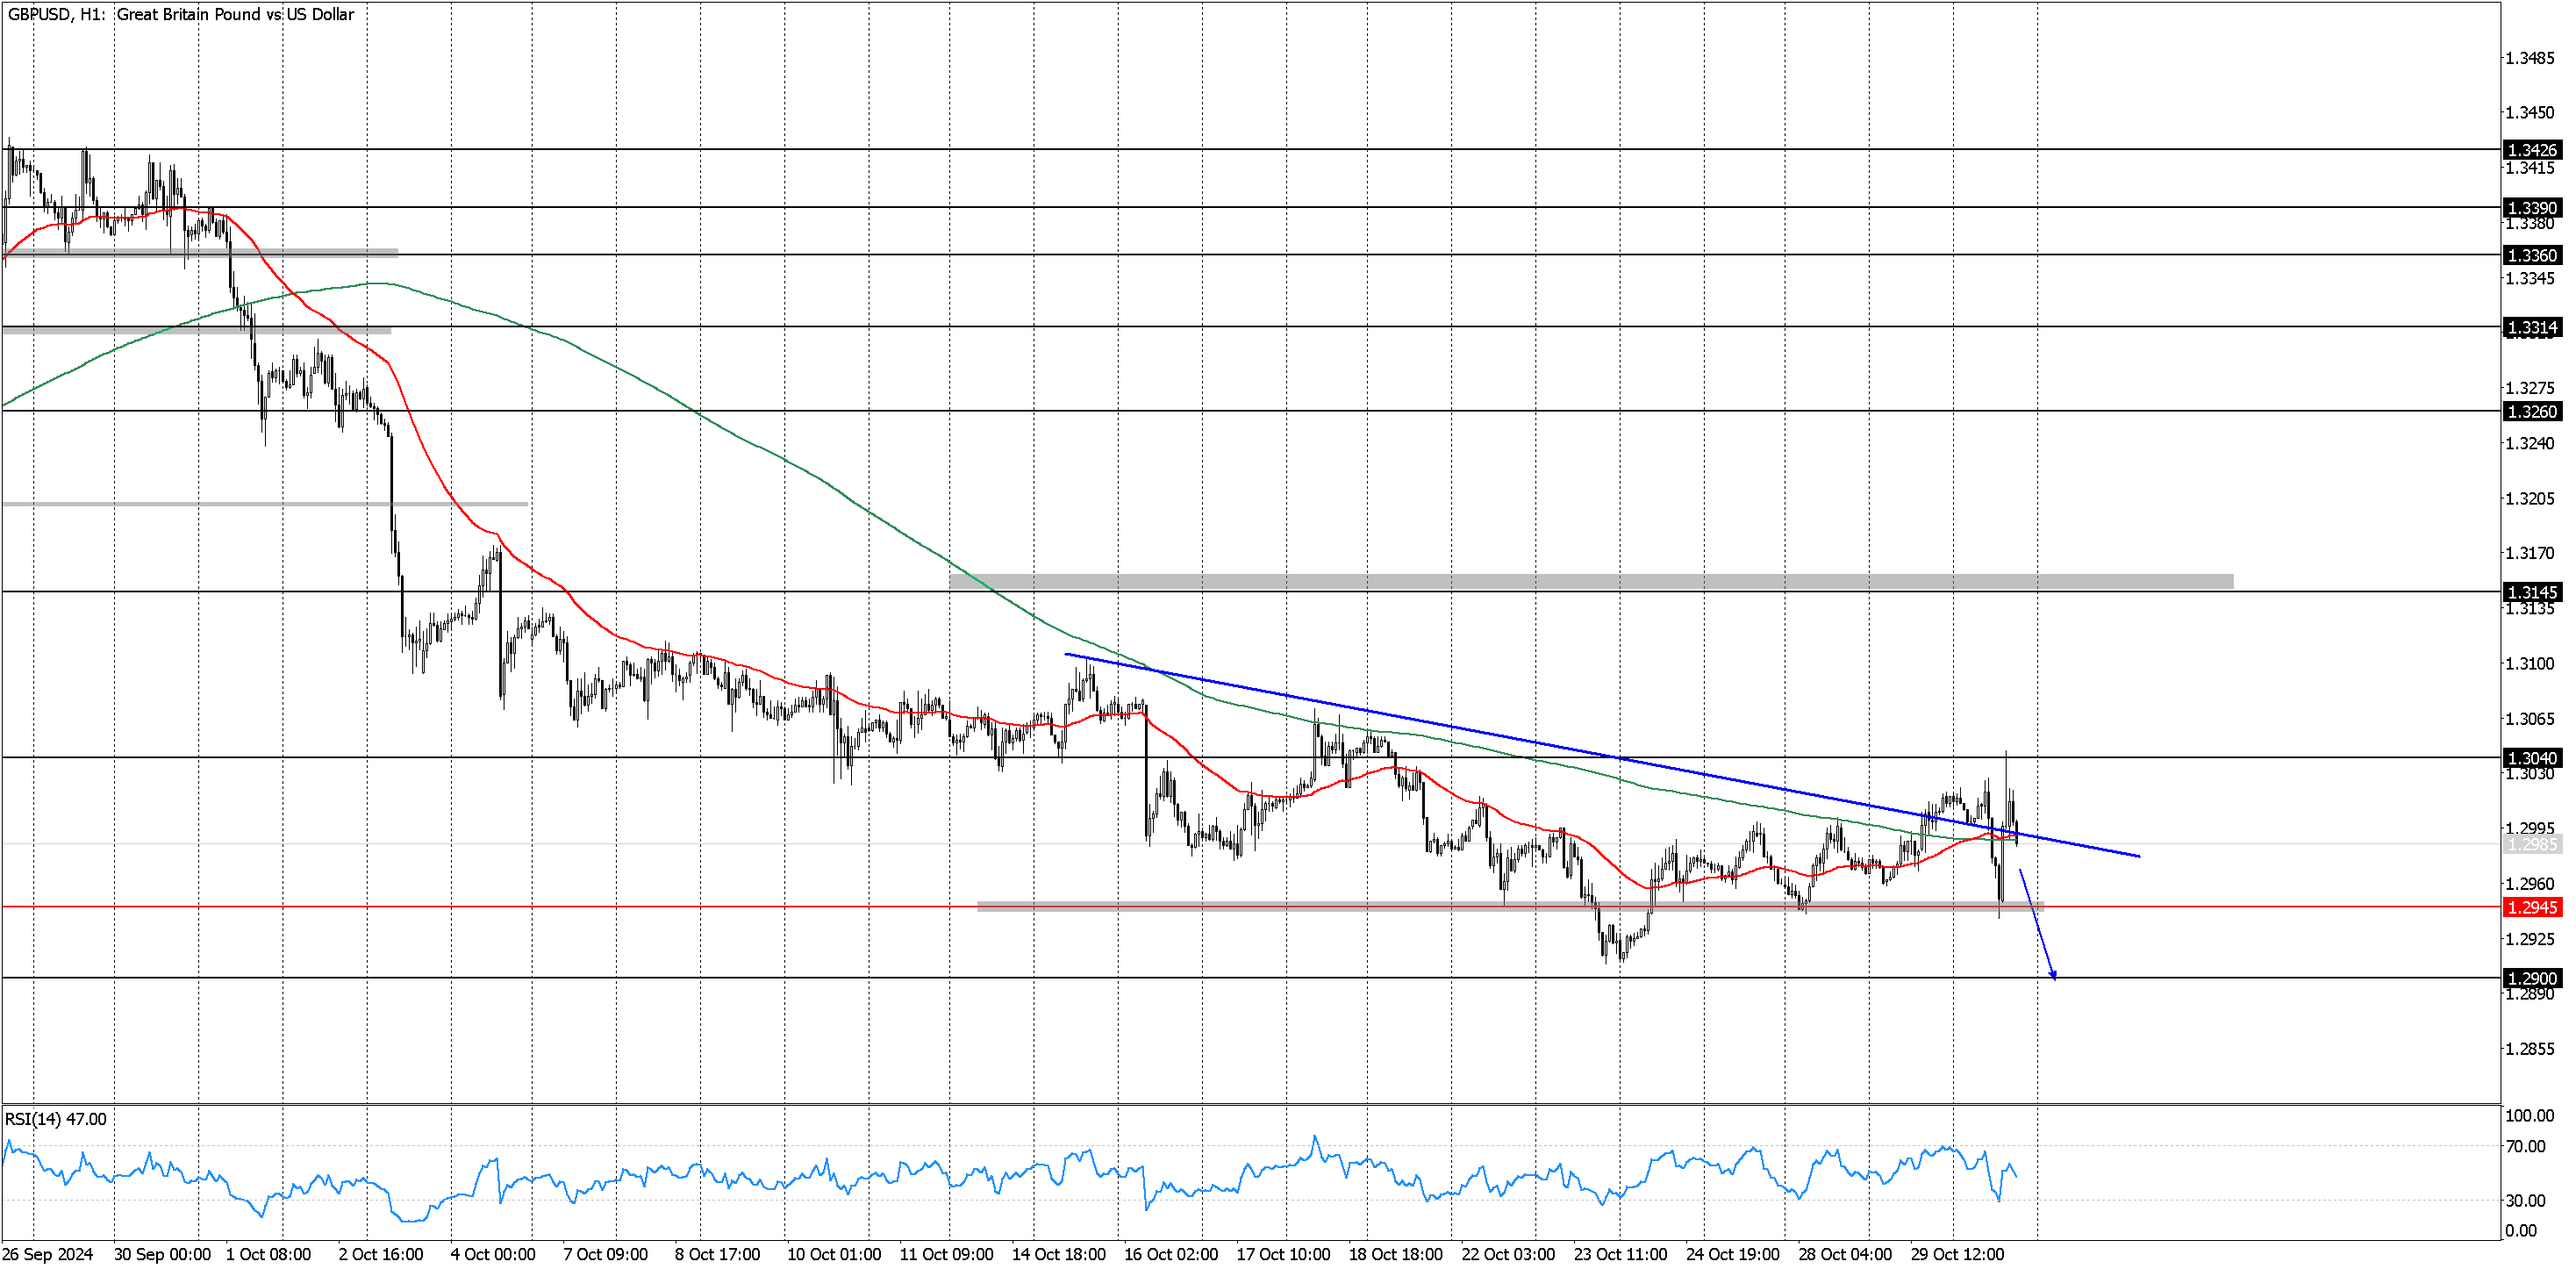The height and width of the screenshot is (1269, 2576).
Task: Click the 1 Oct 08:00 time label
Action: coord(269,1255)
